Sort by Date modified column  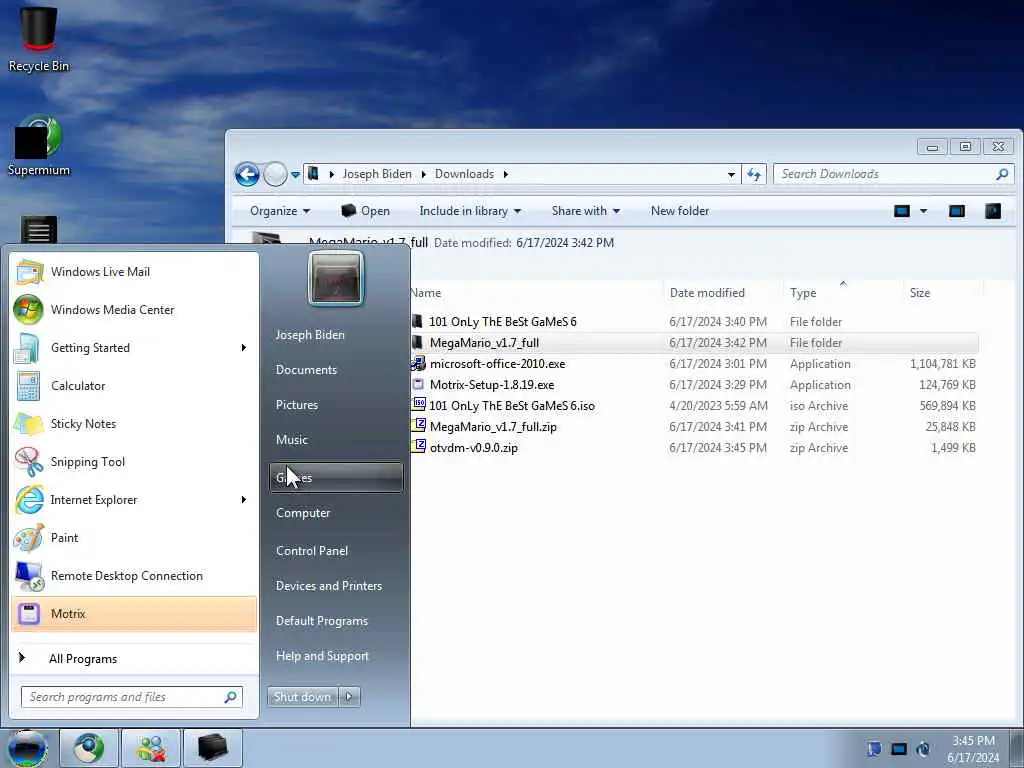point(723,293)
